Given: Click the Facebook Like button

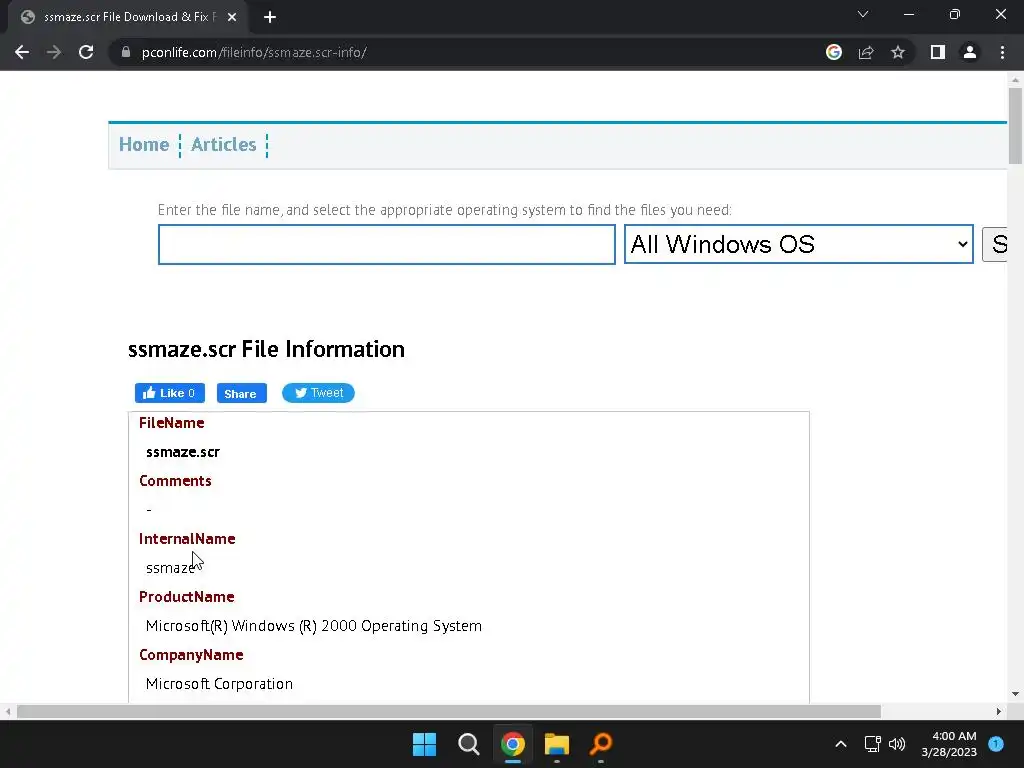Looking at the screenshot, I should [x=170, y=393].
